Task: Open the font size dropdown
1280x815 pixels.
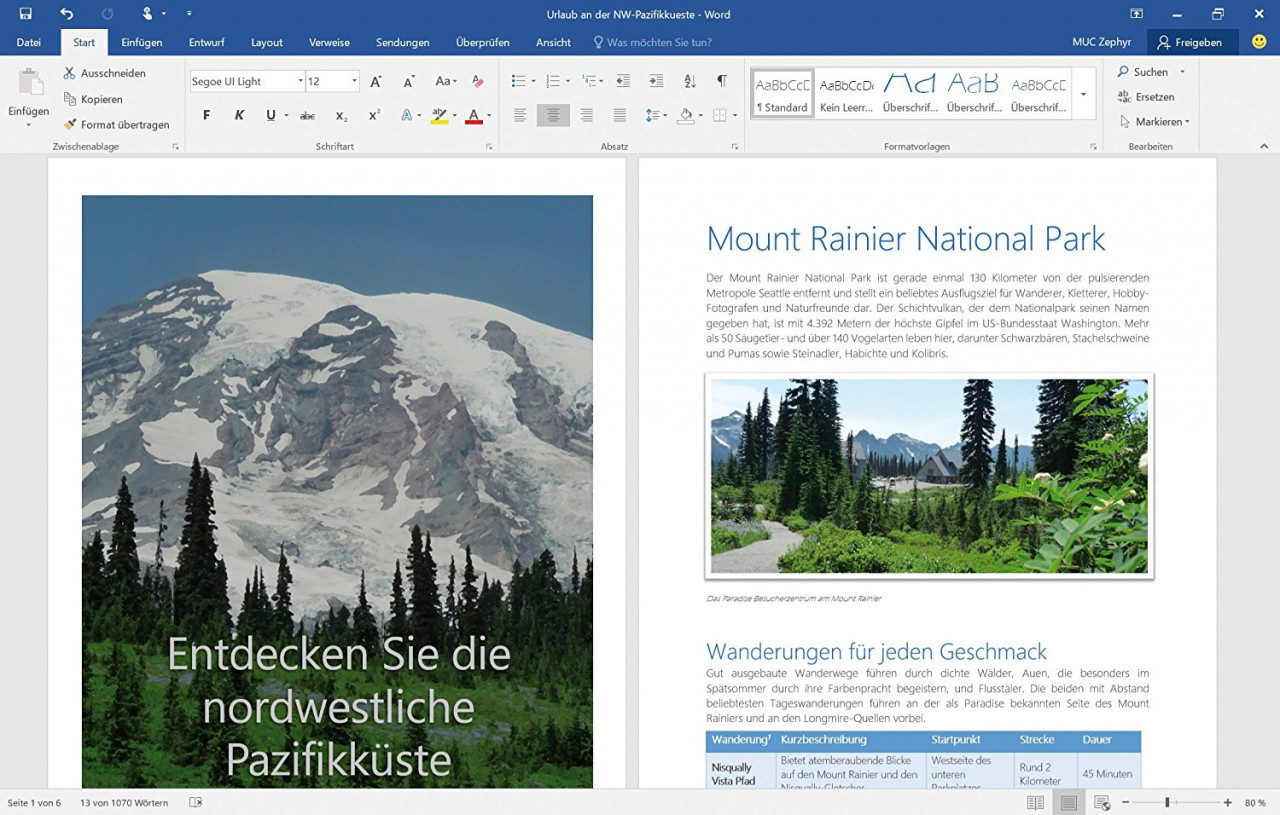Action: tap(353, 82)
